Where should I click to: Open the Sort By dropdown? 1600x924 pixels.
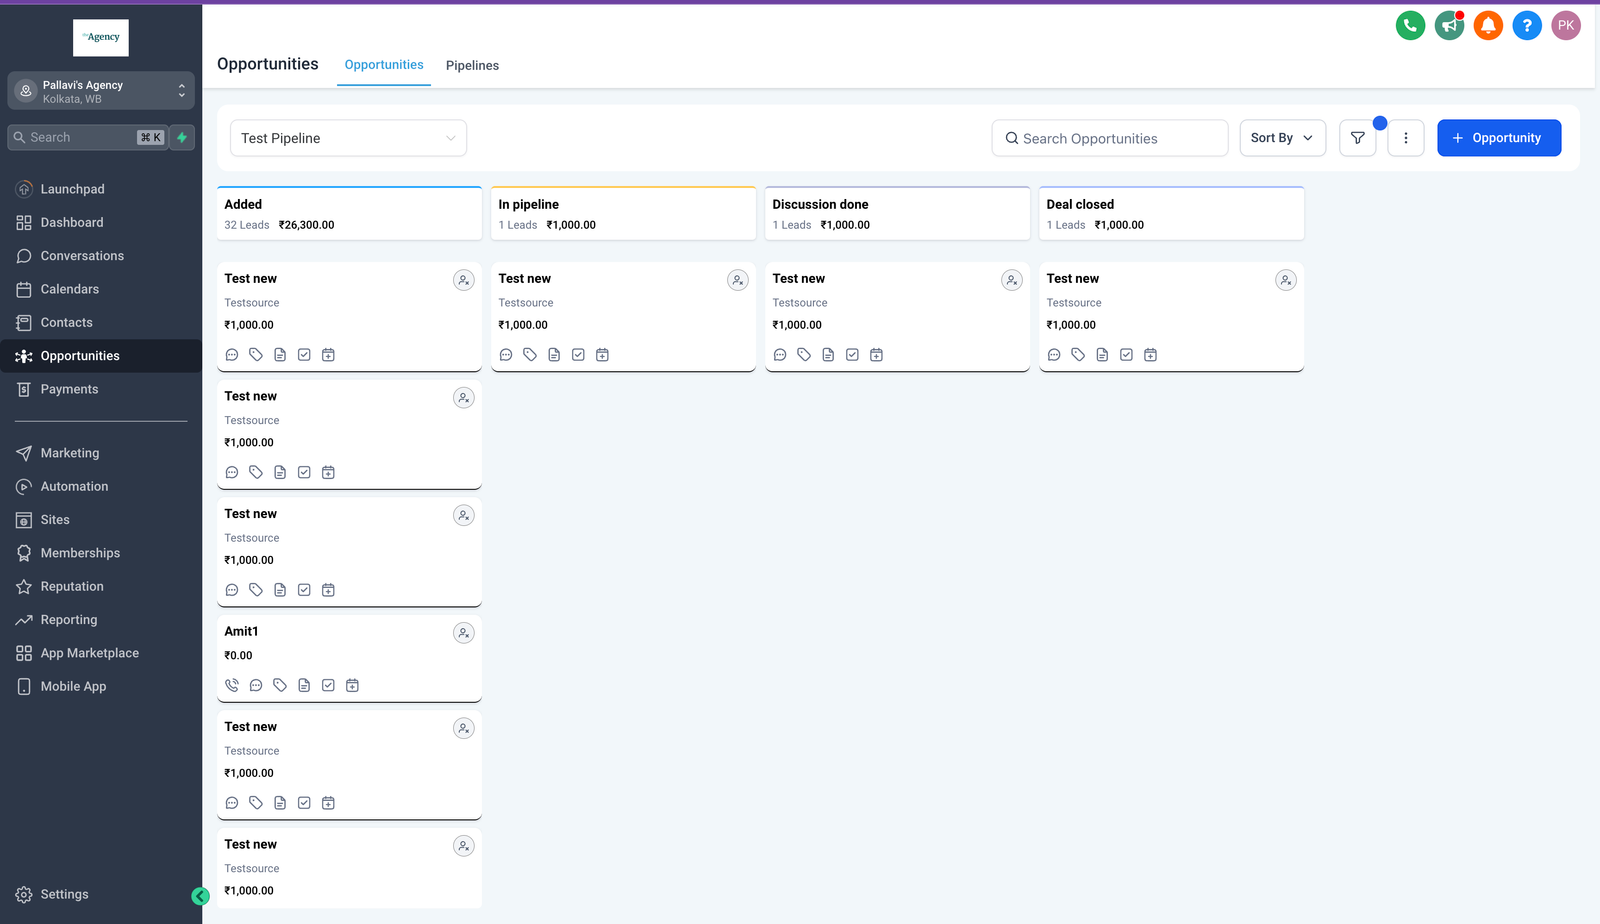pos(1282,138)
